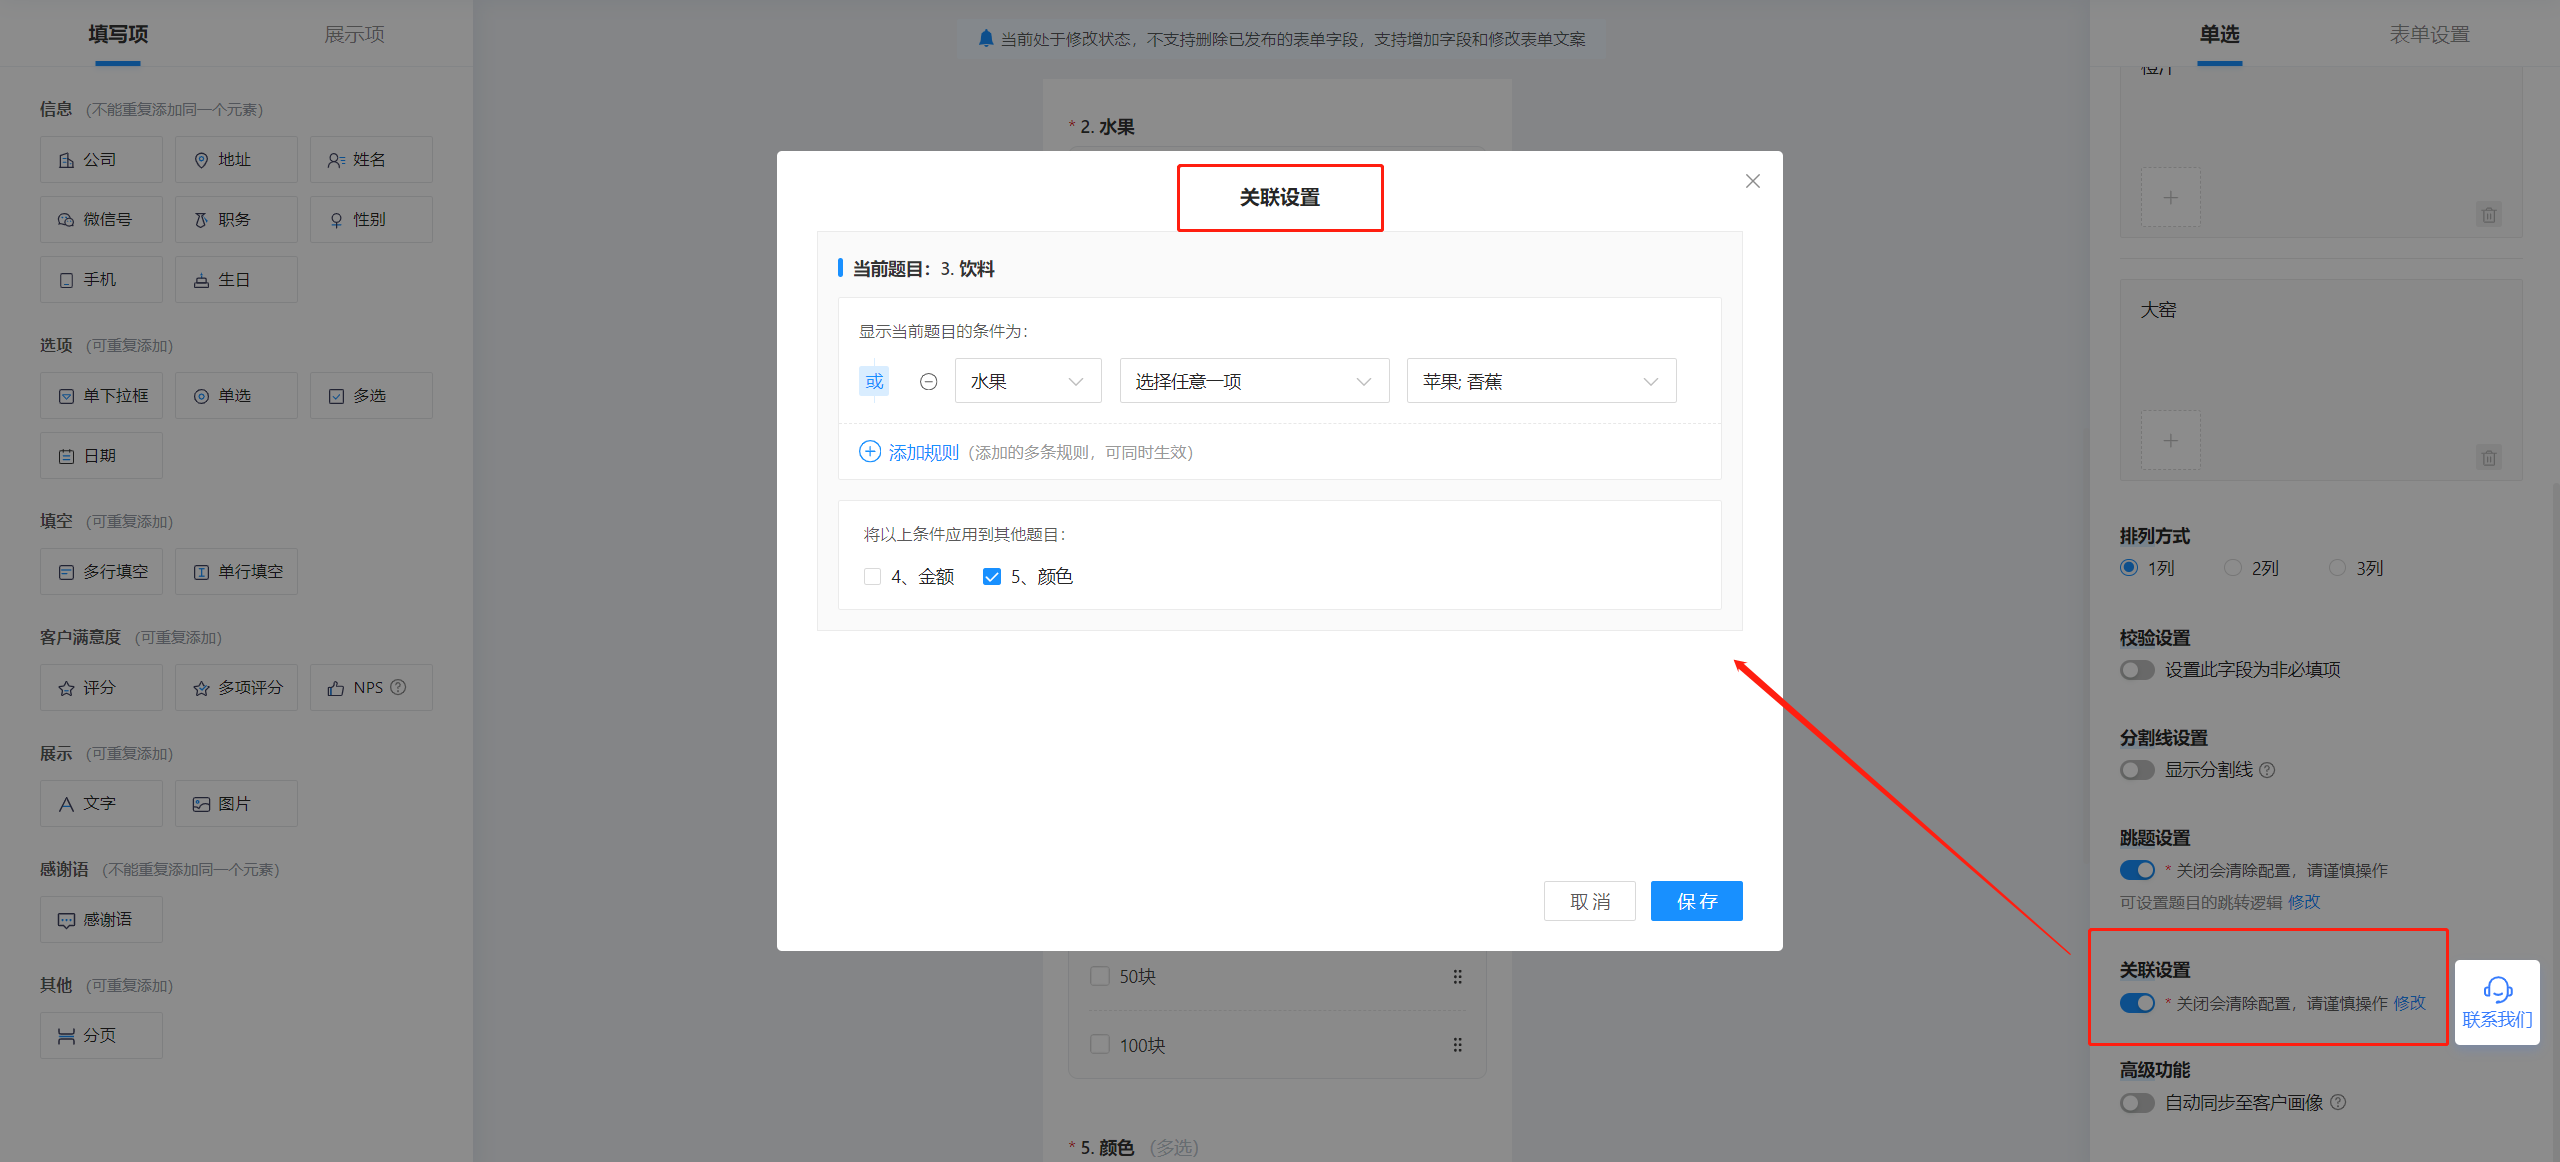Select the 2列 layout radio

tap(2233, 568)
